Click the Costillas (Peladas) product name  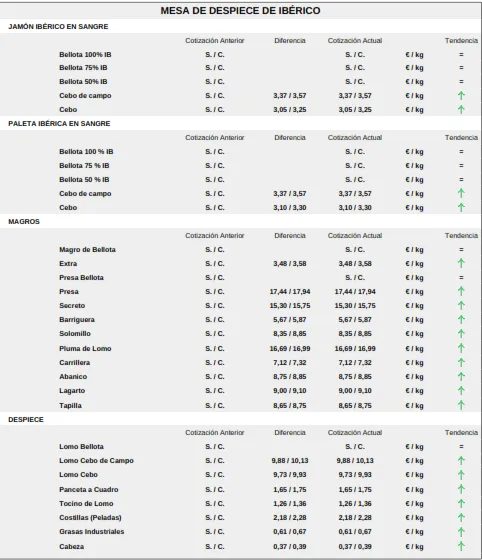tap(90, 518)
